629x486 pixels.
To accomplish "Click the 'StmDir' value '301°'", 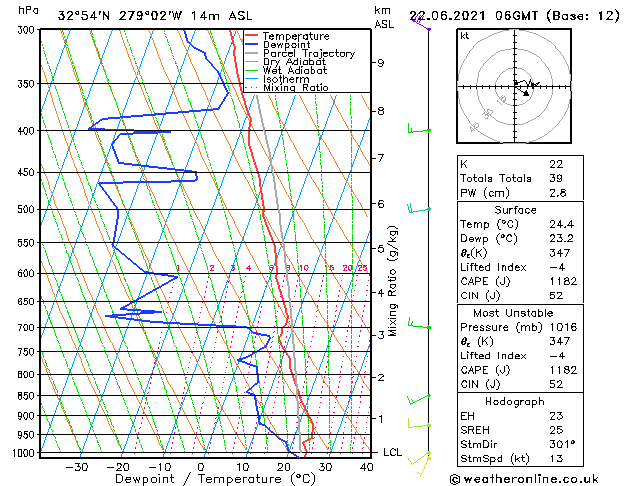I will (x=562, y=444).
